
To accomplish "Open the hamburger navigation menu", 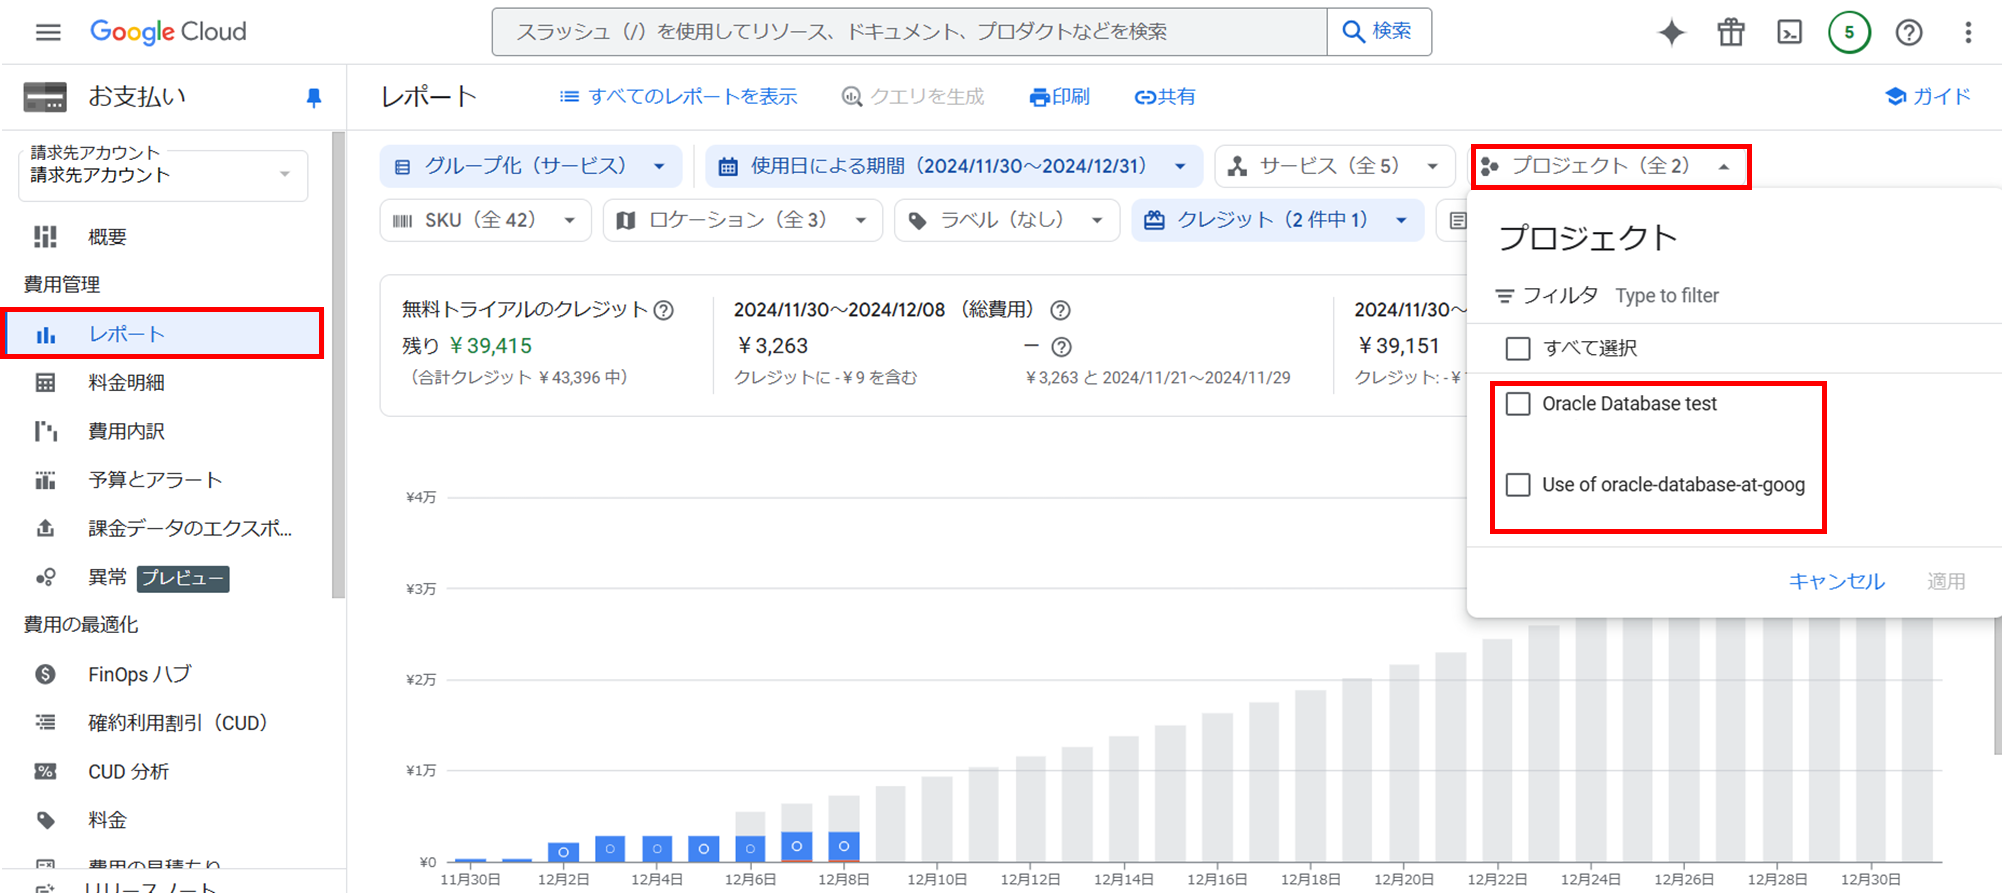I will 48,32.
